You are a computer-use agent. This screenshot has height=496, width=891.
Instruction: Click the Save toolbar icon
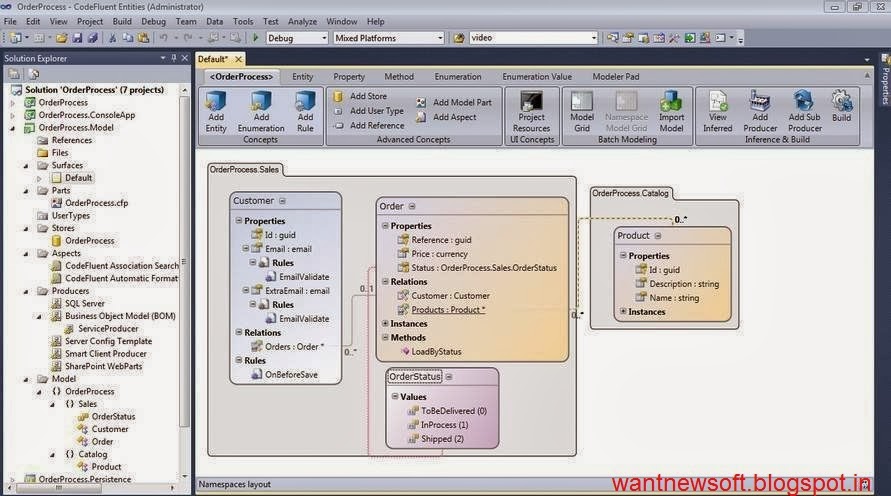[x=77, y=38]
